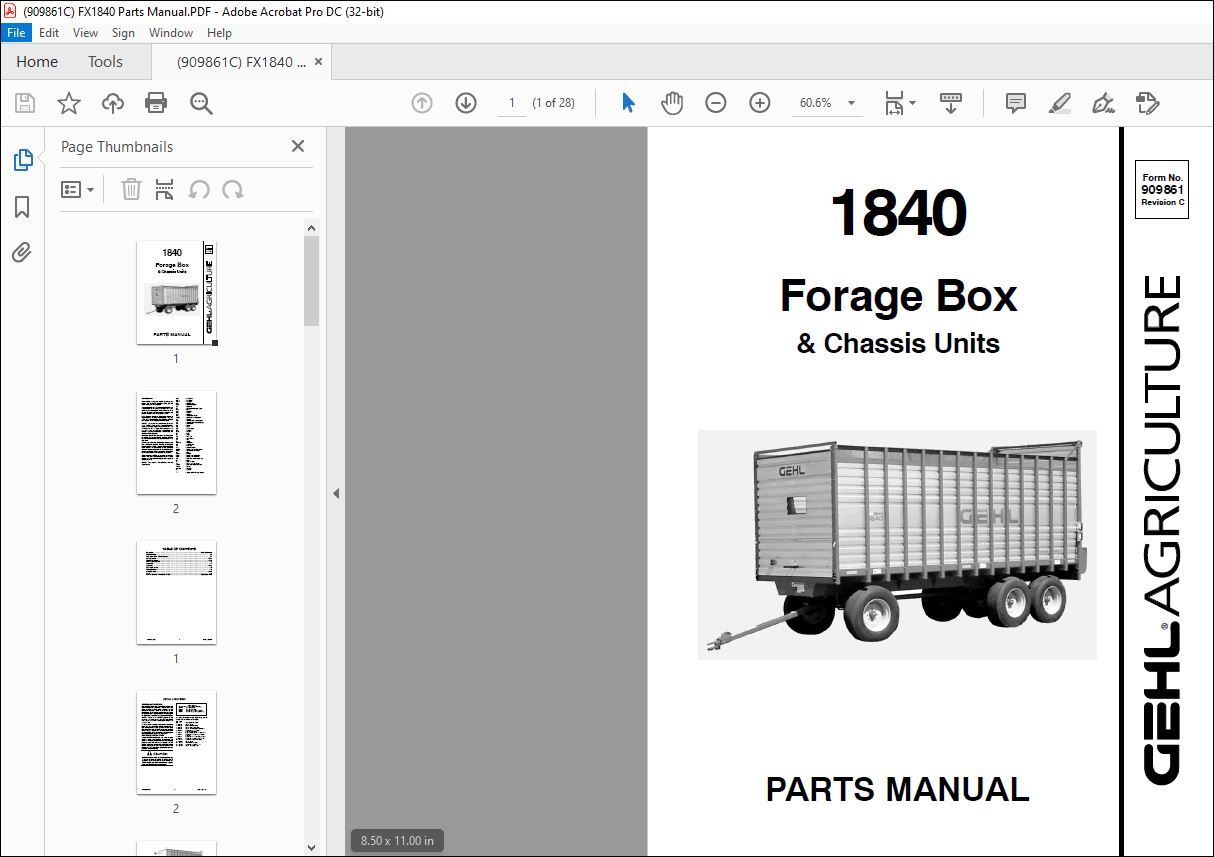Switch to the Home tab

[x=37, y=62]
